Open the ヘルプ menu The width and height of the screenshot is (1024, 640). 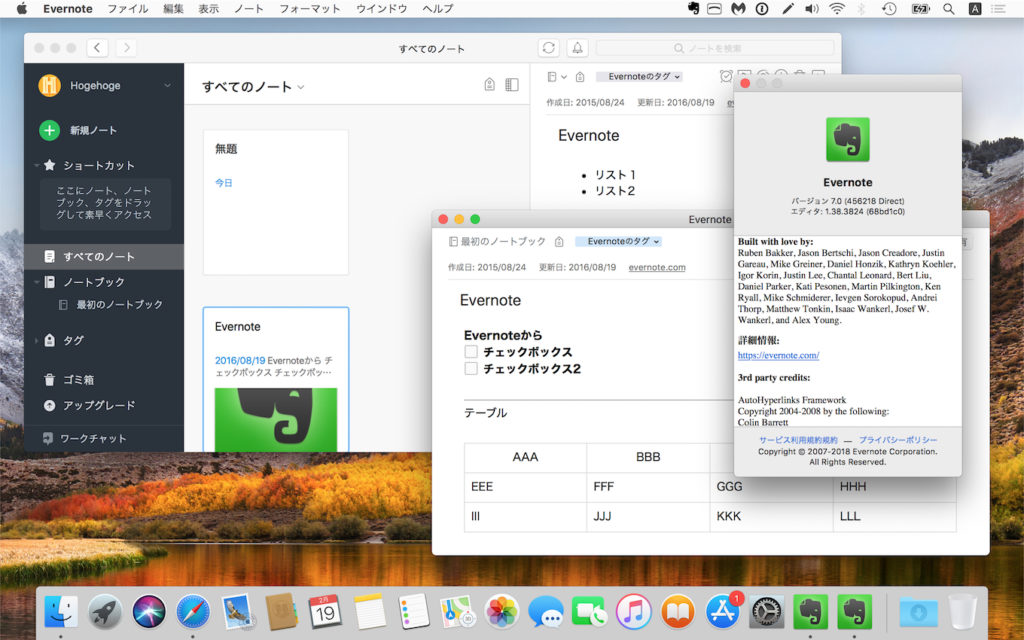point(438,8)
